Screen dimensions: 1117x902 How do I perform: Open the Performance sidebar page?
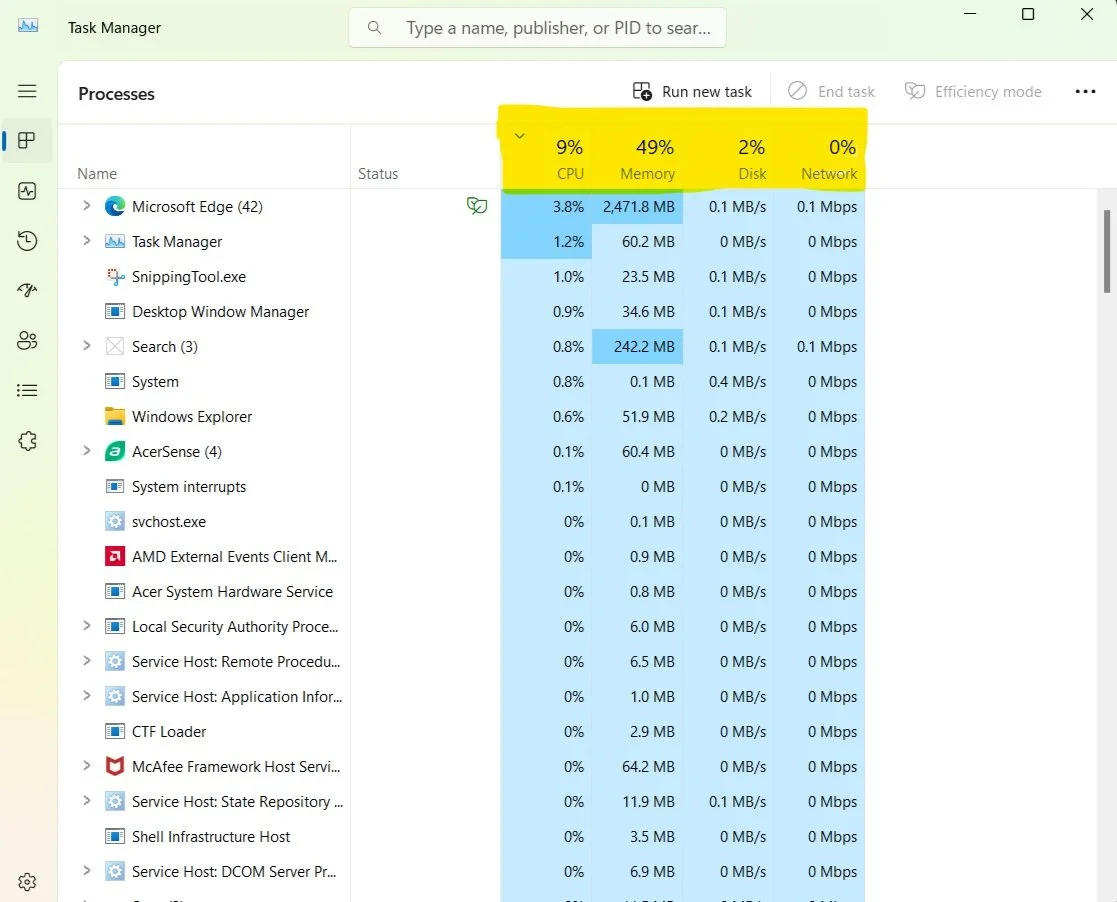27,191
